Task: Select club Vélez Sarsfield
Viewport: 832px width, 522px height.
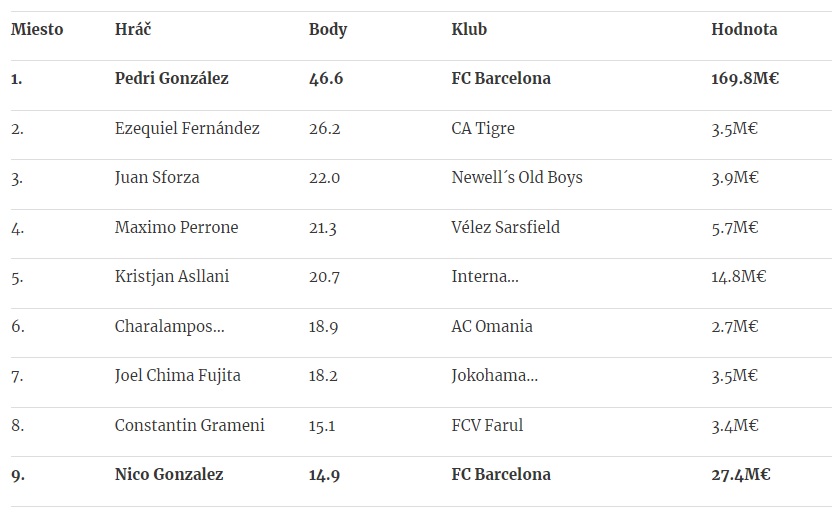Action: pos(506,227)
